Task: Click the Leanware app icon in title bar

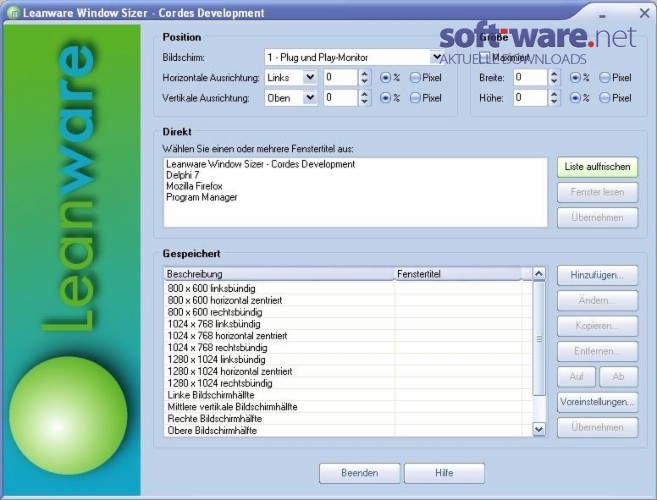Action: point(13,13)
